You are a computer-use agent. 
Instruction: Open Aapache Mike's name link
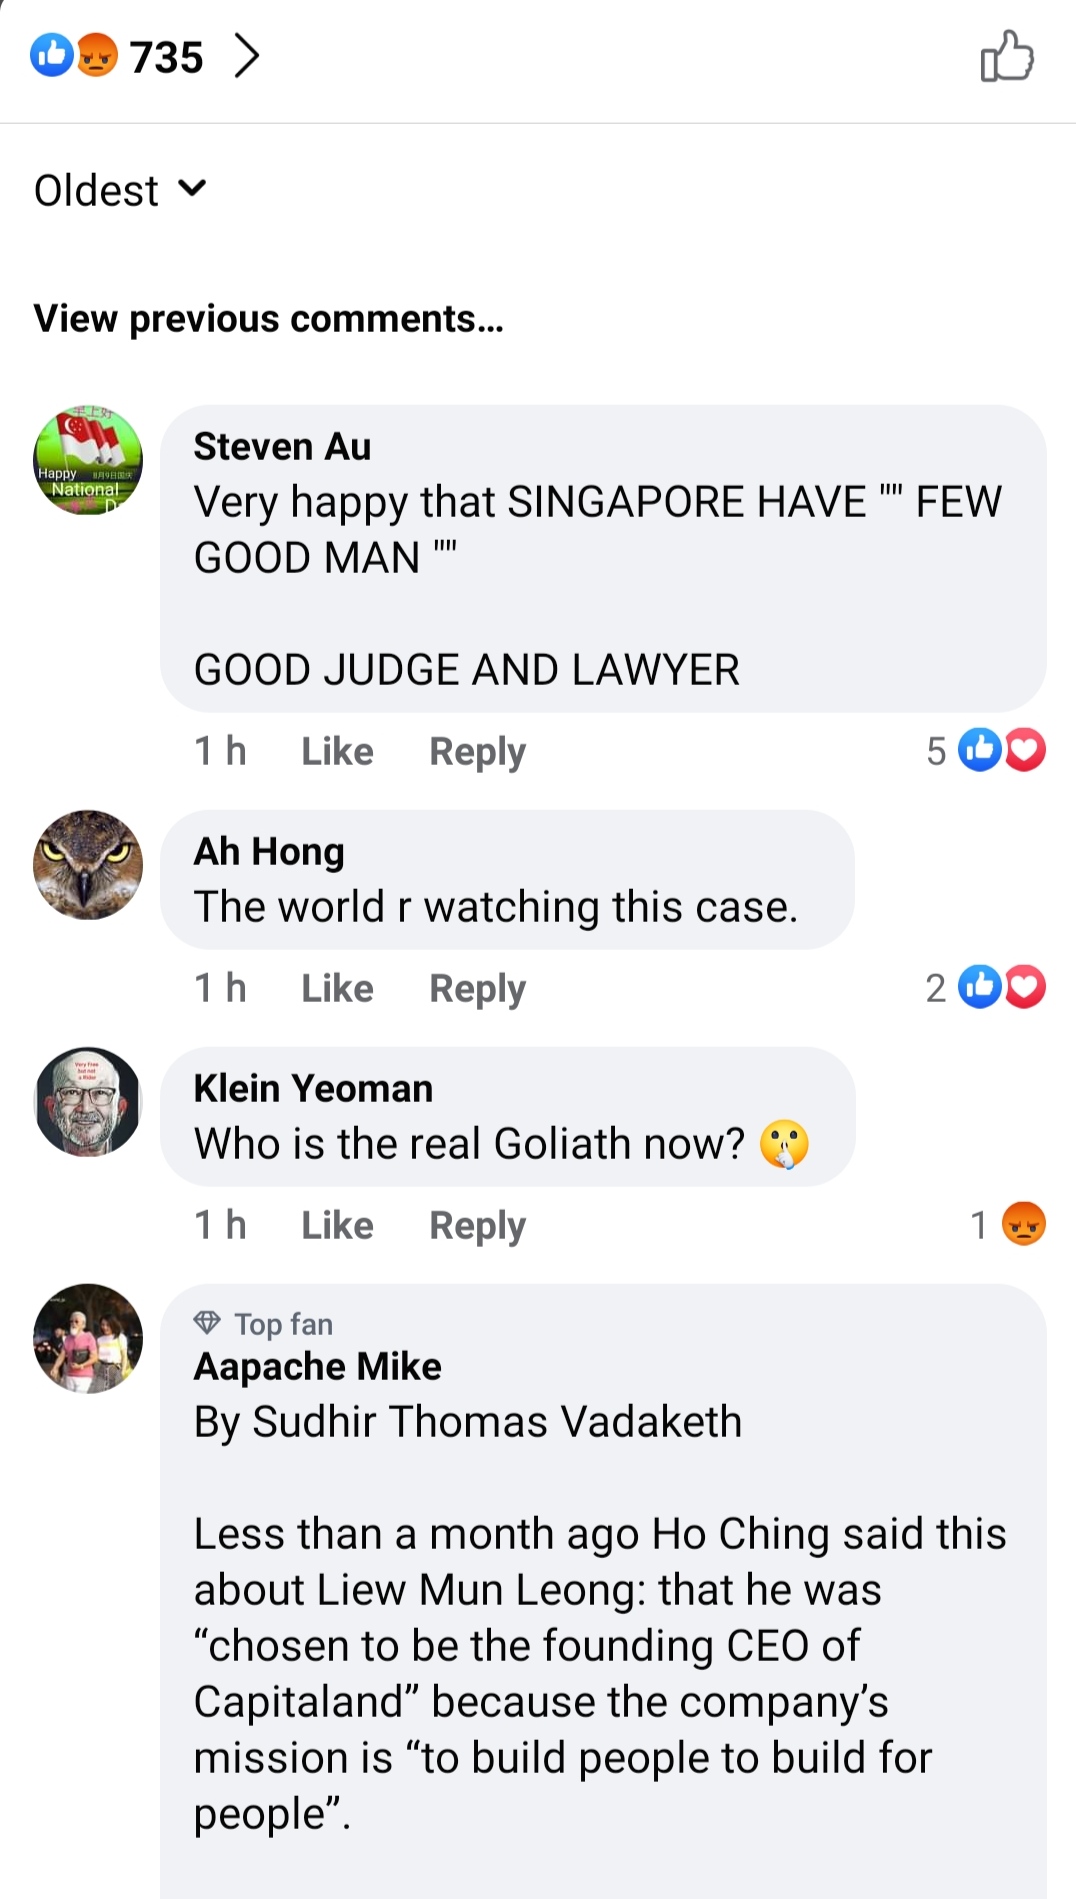[x=317, y=1366]
